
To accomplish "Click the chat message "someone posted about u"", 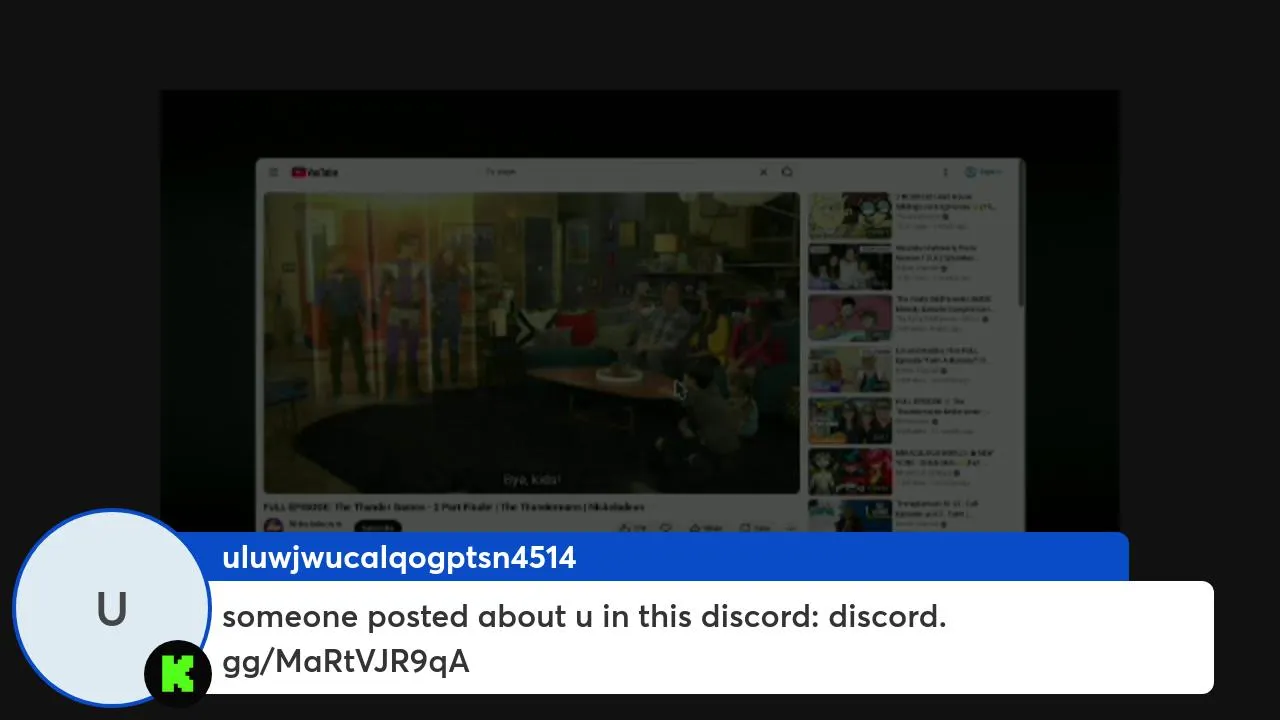I will pos(584,638).
